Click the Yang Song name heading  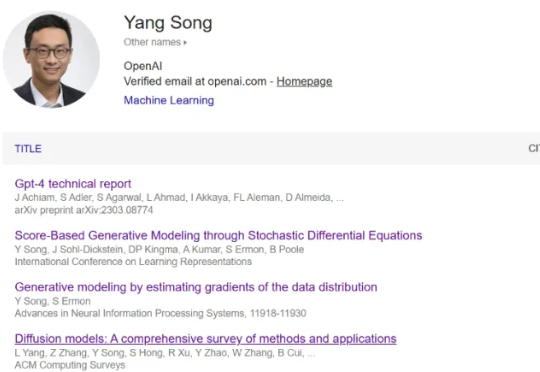pyautogui.click(x=168, y=23)
